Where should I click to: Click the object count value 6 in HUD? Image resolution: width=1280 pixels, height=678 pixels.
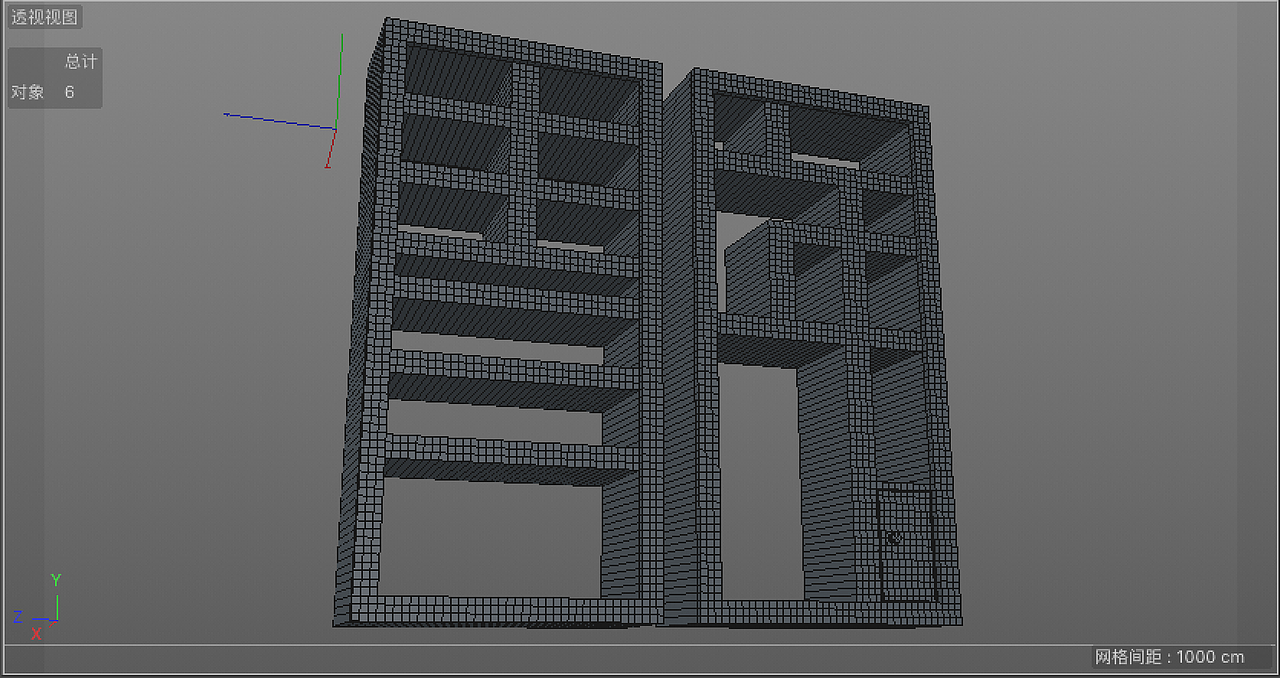(69, 92)
